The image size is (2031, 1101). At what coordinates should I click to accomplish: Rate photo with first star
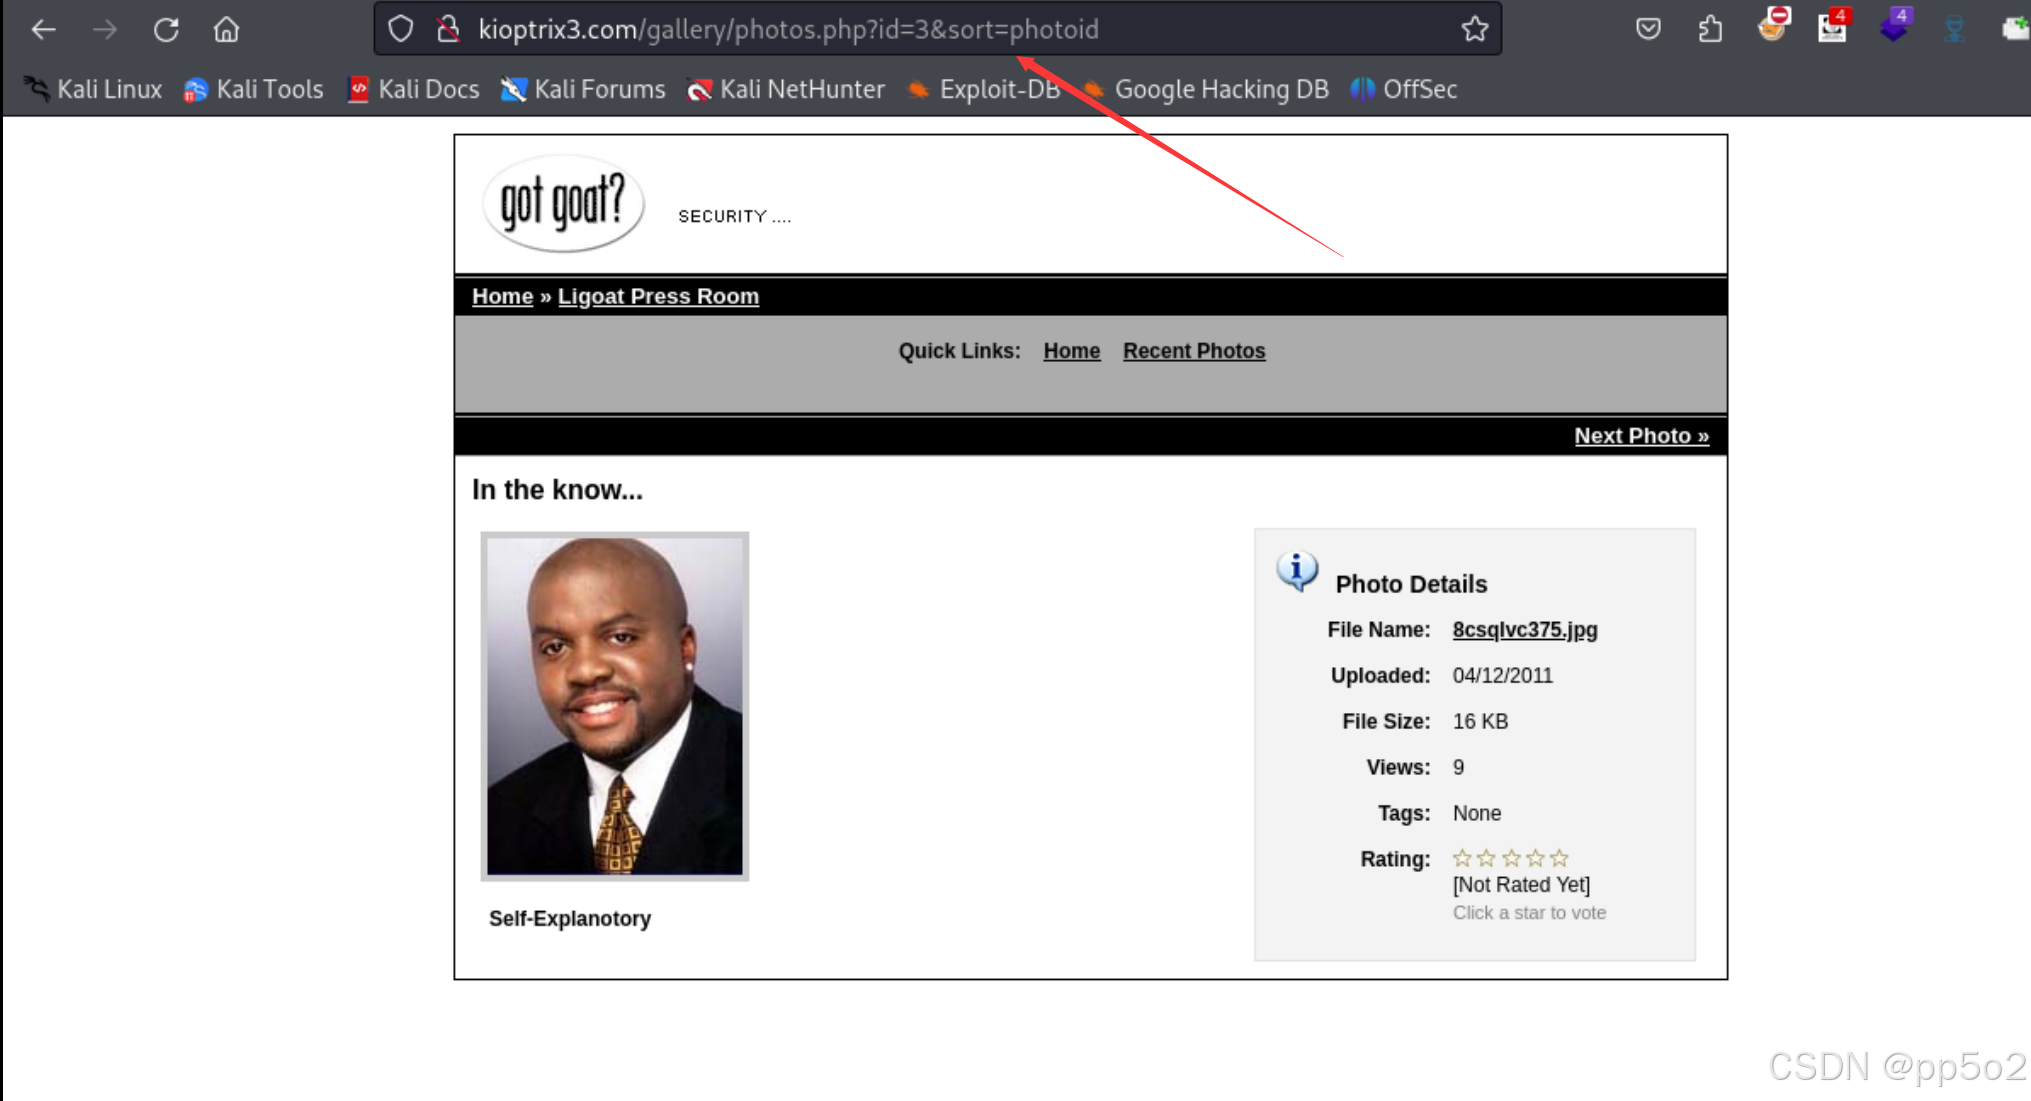pyautogui.click(x=1462, y=858)
